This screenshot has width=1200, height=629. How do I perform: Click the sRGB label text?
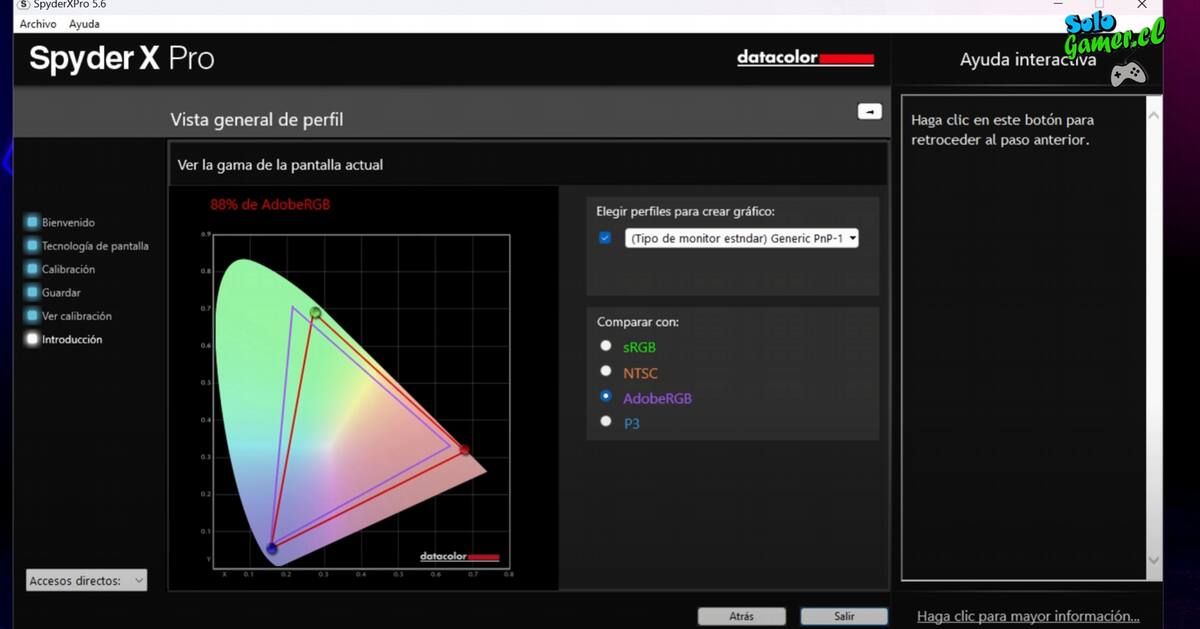click(639, 347)
